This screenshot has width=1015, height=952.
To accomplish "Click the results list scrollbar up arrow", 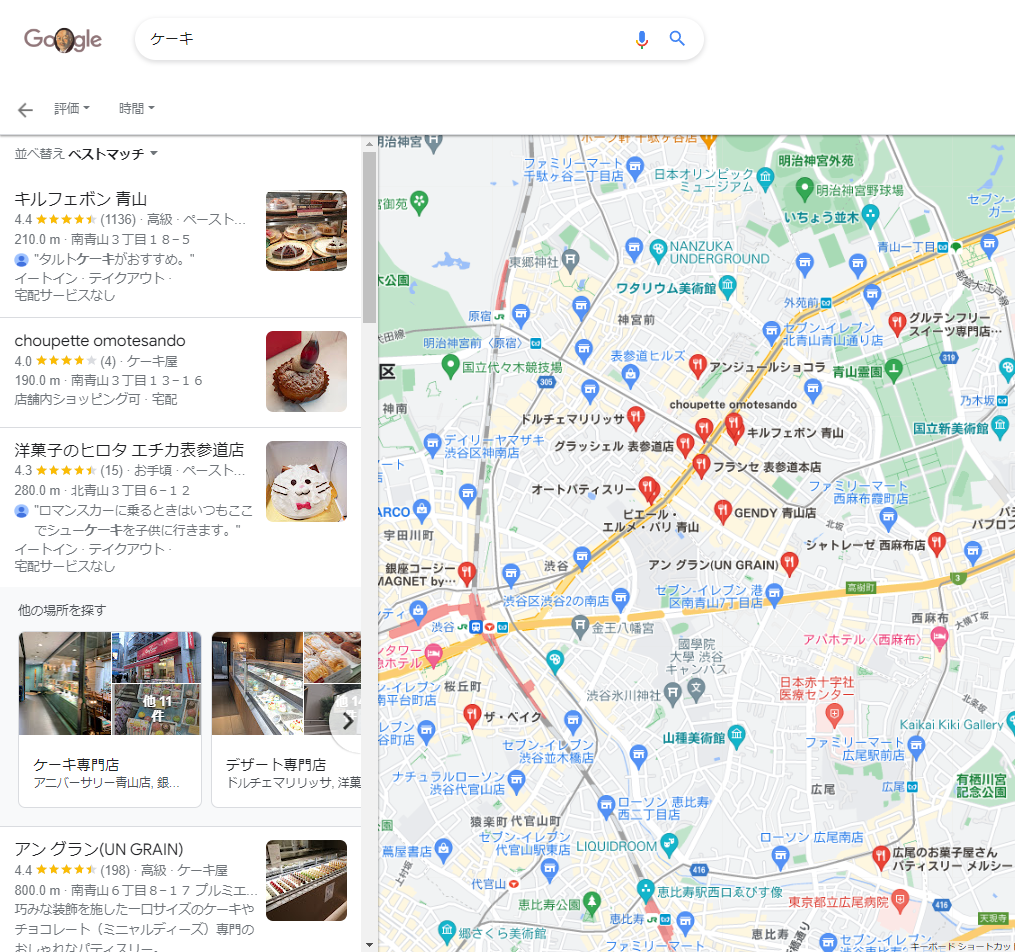I will pyautogui.click(x=369, y=144).
